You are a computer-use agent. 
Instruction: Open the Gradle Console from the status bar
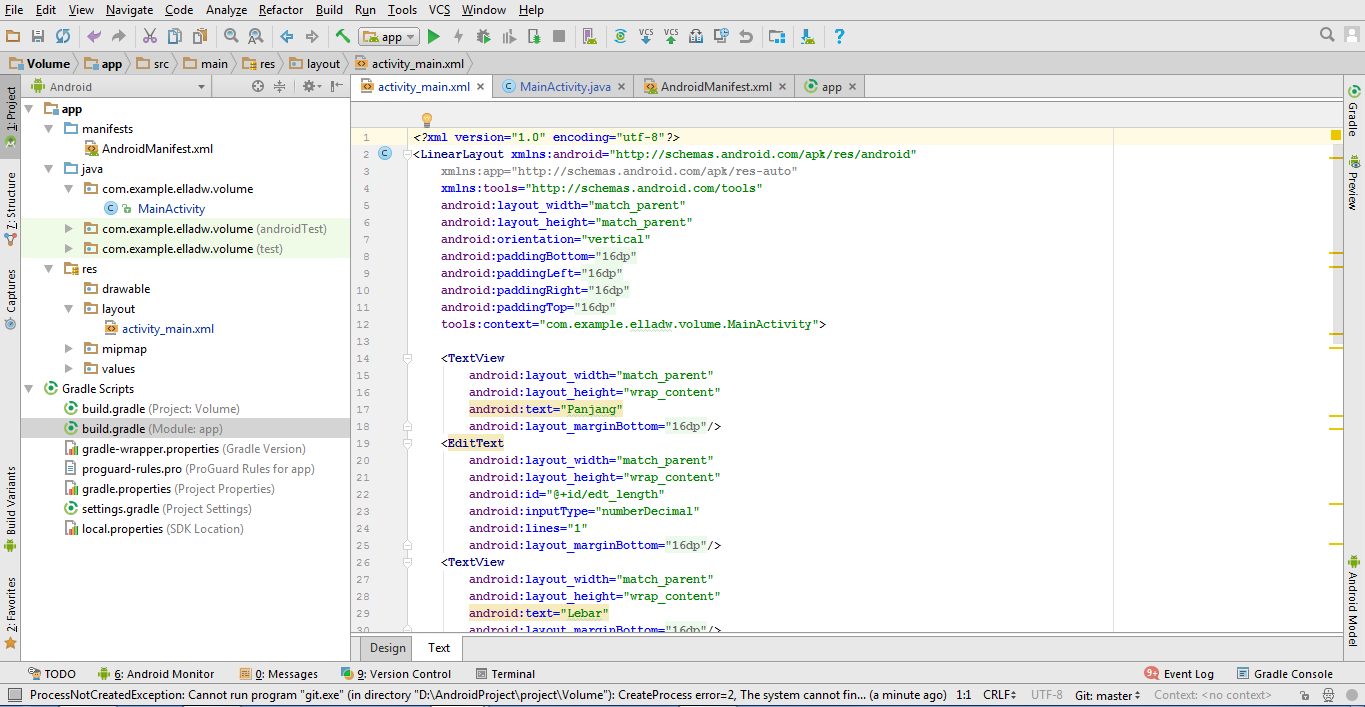coord(1290,673)
